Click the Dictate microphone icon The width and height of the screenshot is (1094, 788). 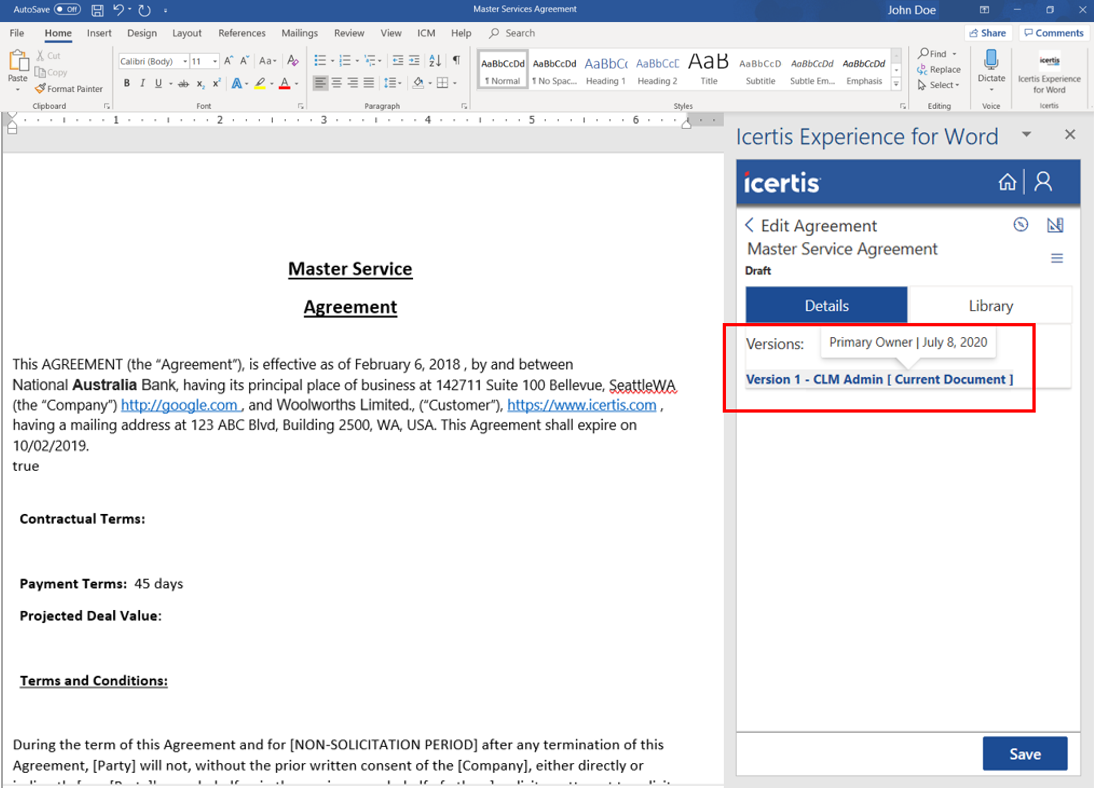991,60
